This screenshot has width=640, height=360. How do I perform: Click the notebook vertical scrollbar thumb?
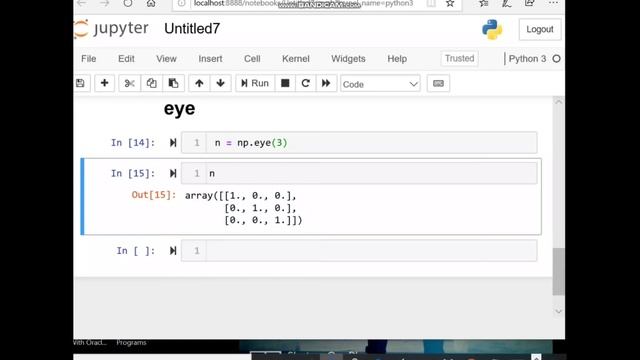coord(558,271)
